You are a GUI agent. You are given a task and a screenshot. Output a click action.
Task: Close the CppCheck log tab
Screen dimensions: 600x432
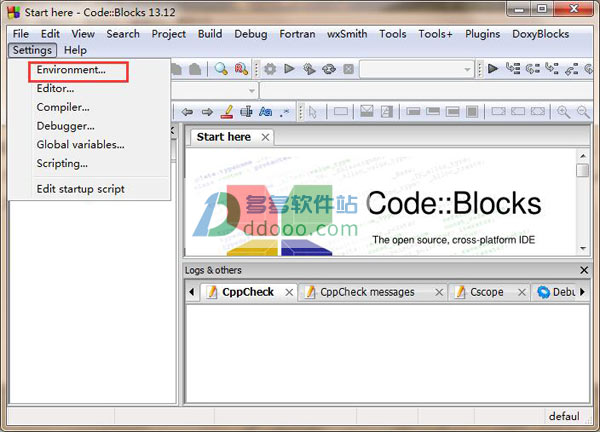click(x=289, y=292)
